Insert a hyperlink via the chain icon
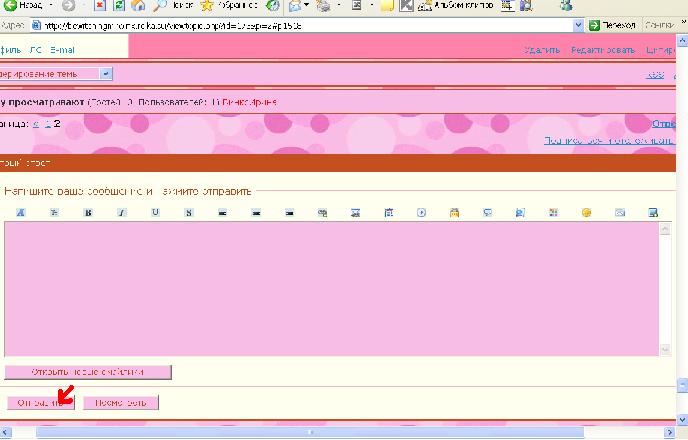The width and height of the screenshot is (688, 440). tap(322, 213)
